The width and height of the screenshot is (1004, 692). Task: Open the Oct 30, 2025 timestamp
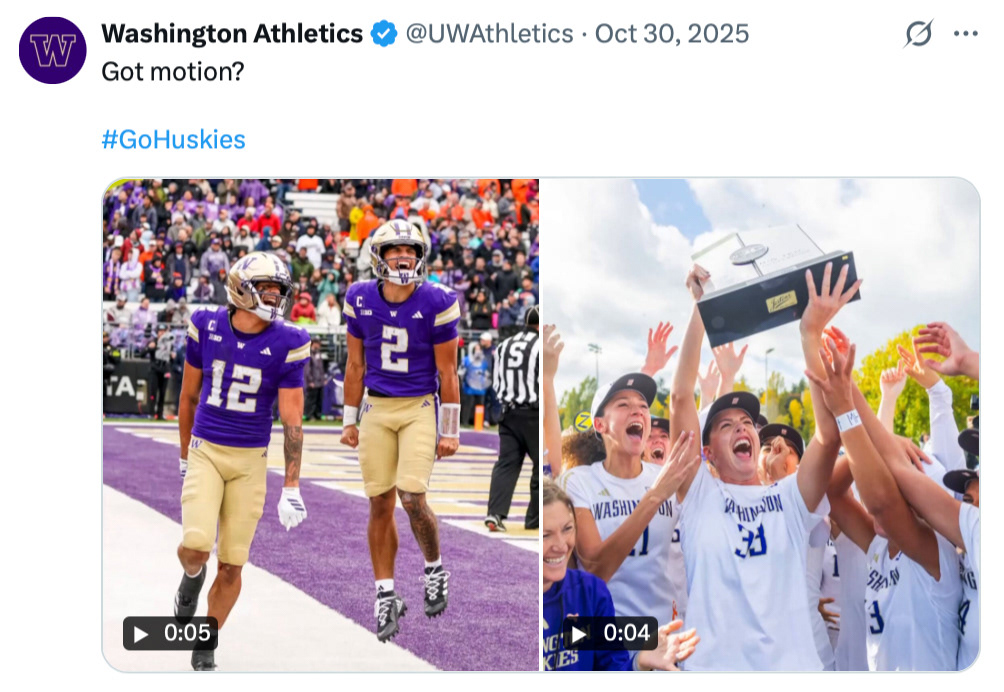671,34
